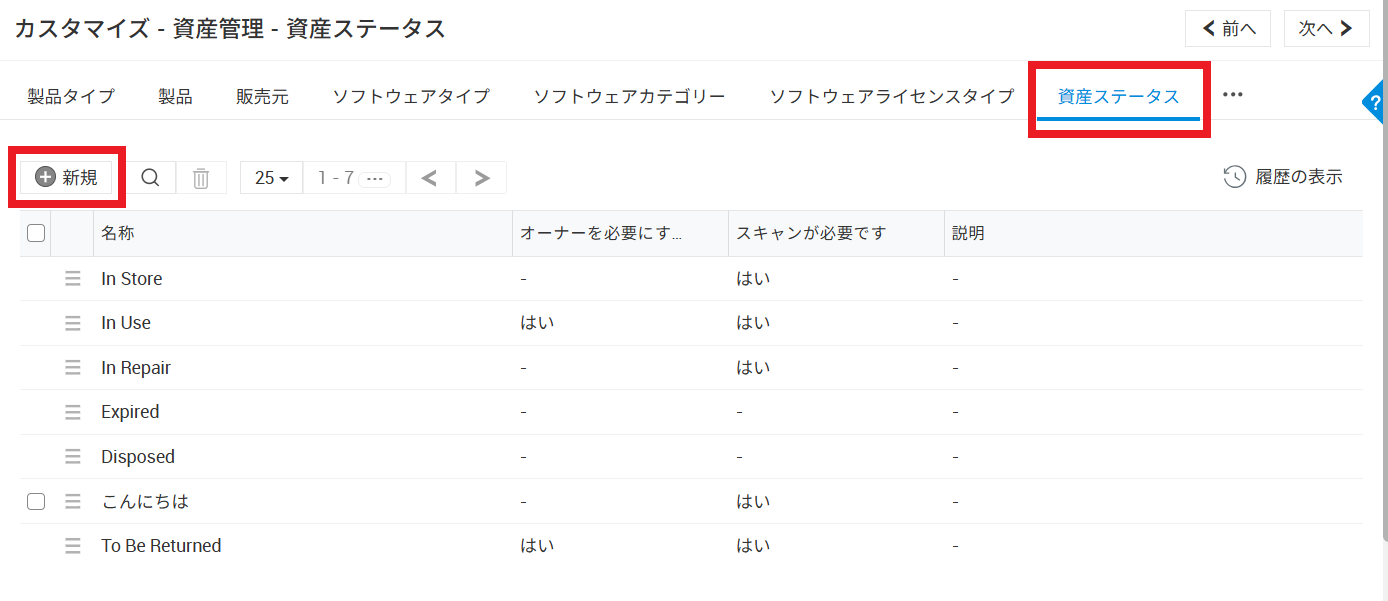Click drag handle icon for Expired row

(x=73, y=412)
